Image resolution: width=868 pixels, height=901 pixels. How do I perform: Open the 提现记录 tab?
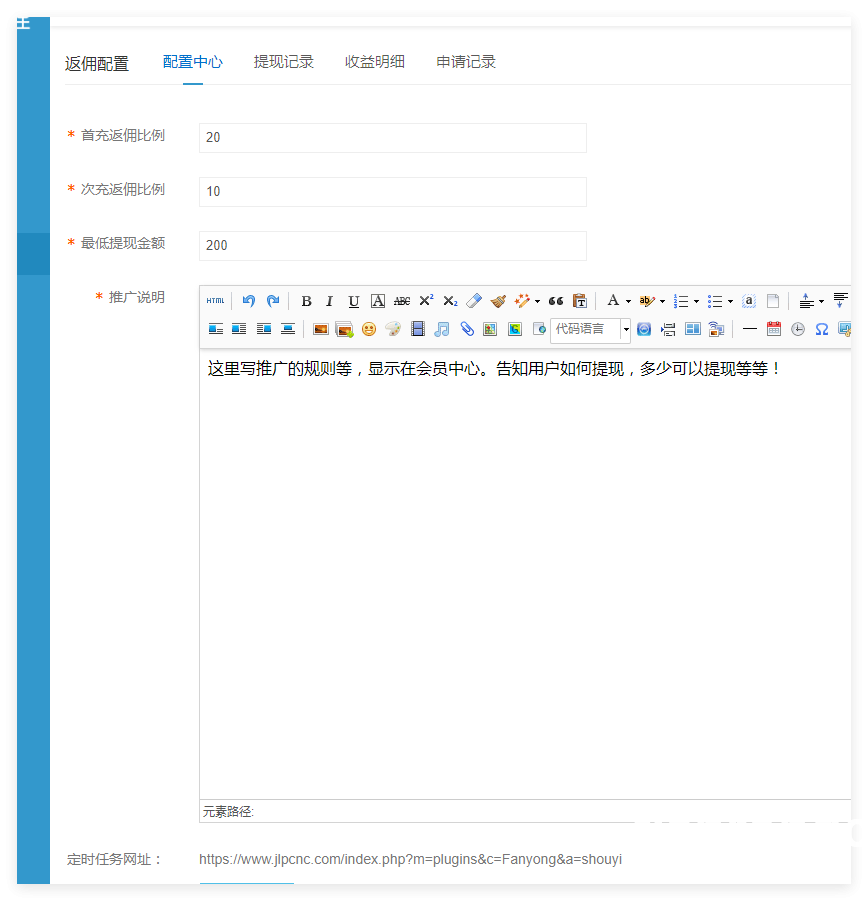284,62
